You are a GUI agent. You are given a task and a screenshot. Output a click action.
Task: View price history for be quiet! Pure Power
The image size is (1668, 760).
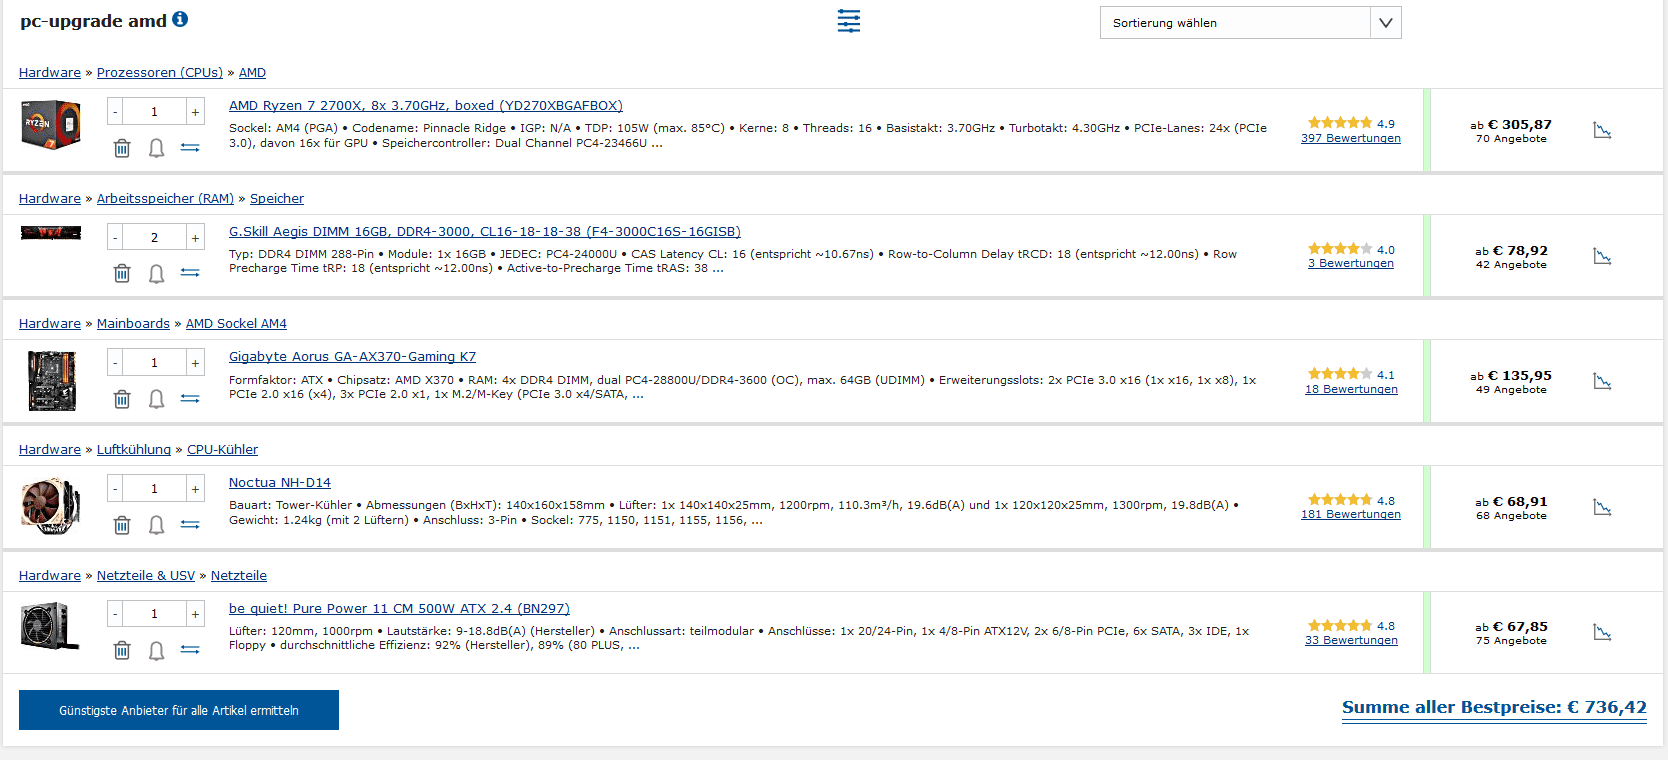1602,633
